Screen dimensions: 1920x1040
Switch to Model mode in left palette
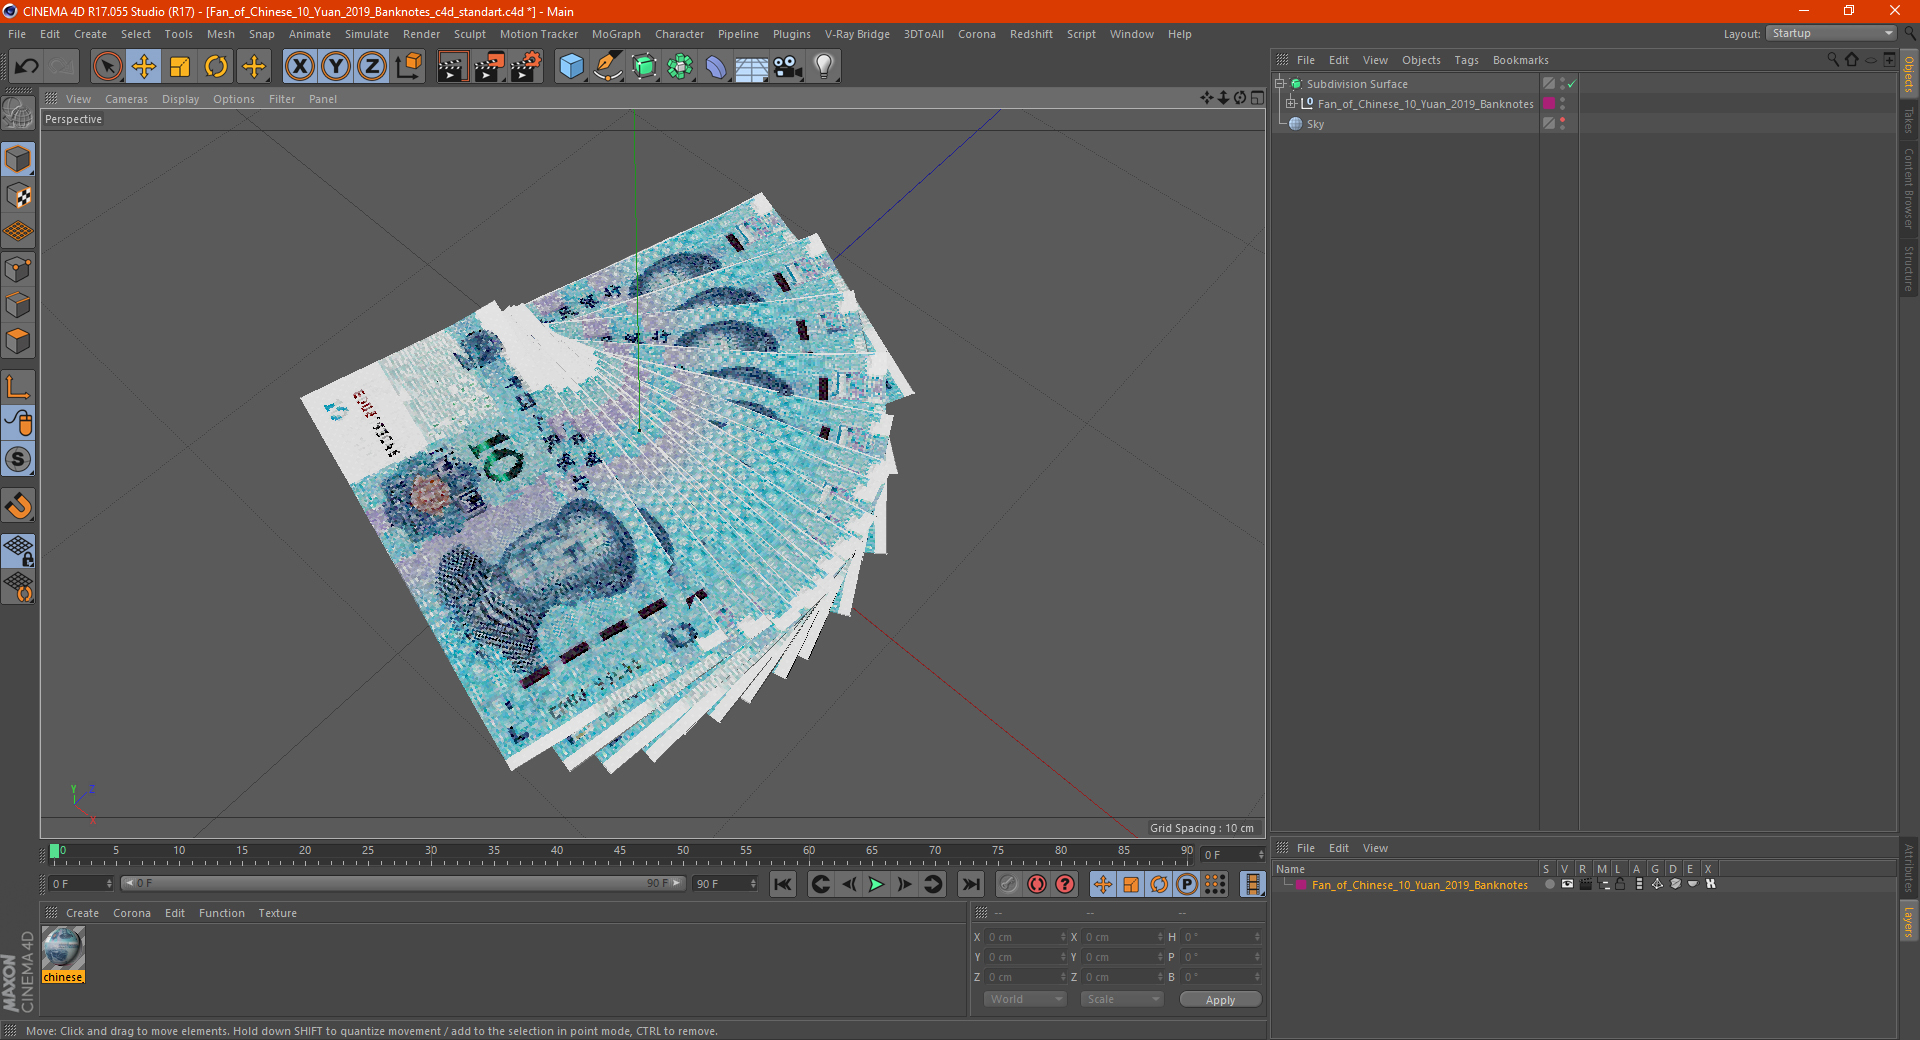(19, 159)
